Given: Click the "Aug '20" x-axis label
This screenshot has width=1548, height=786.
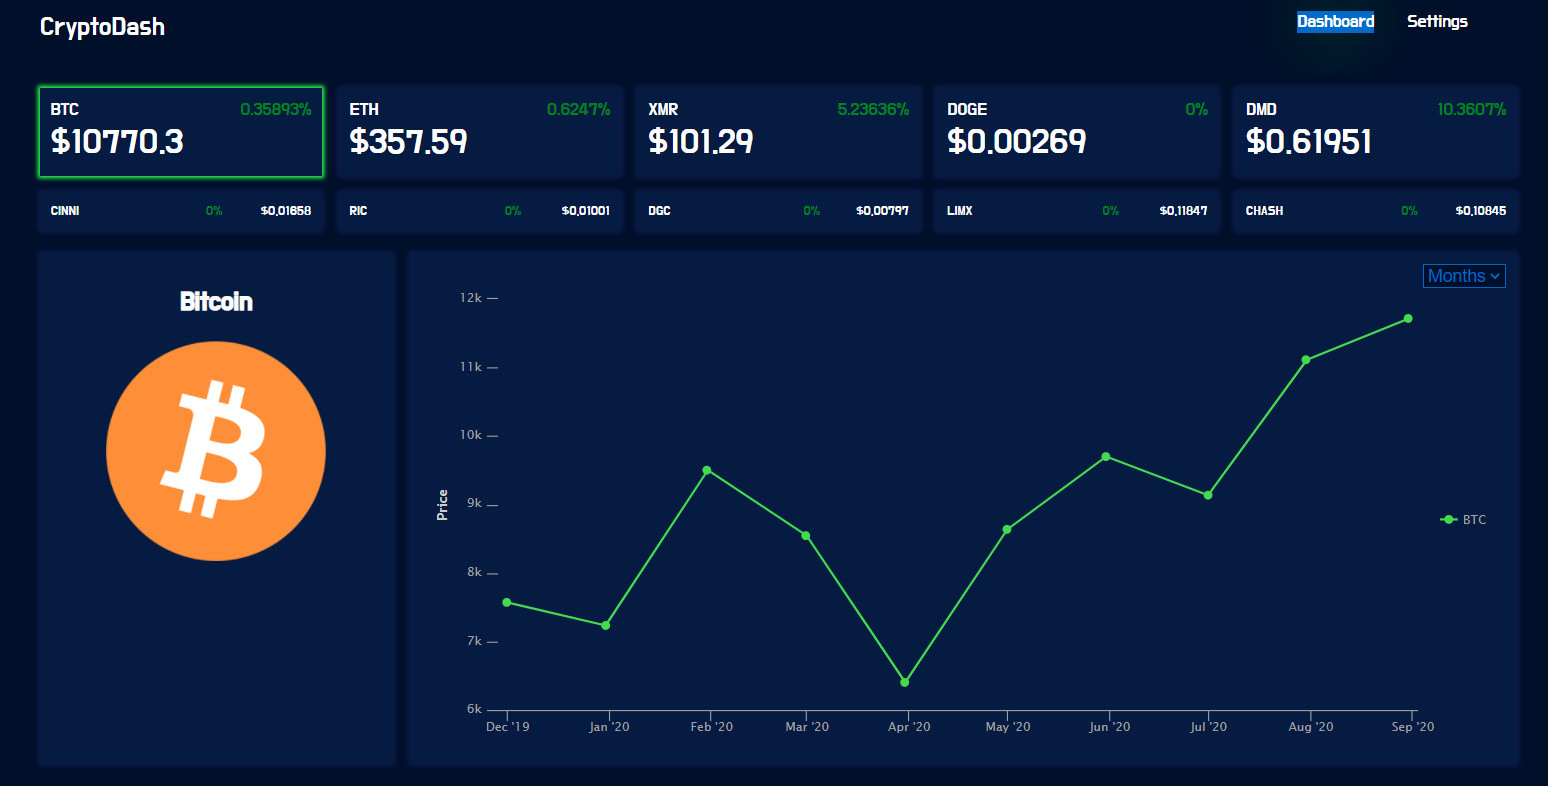Looking at the screenshot, I should (x=1311, y=727).
